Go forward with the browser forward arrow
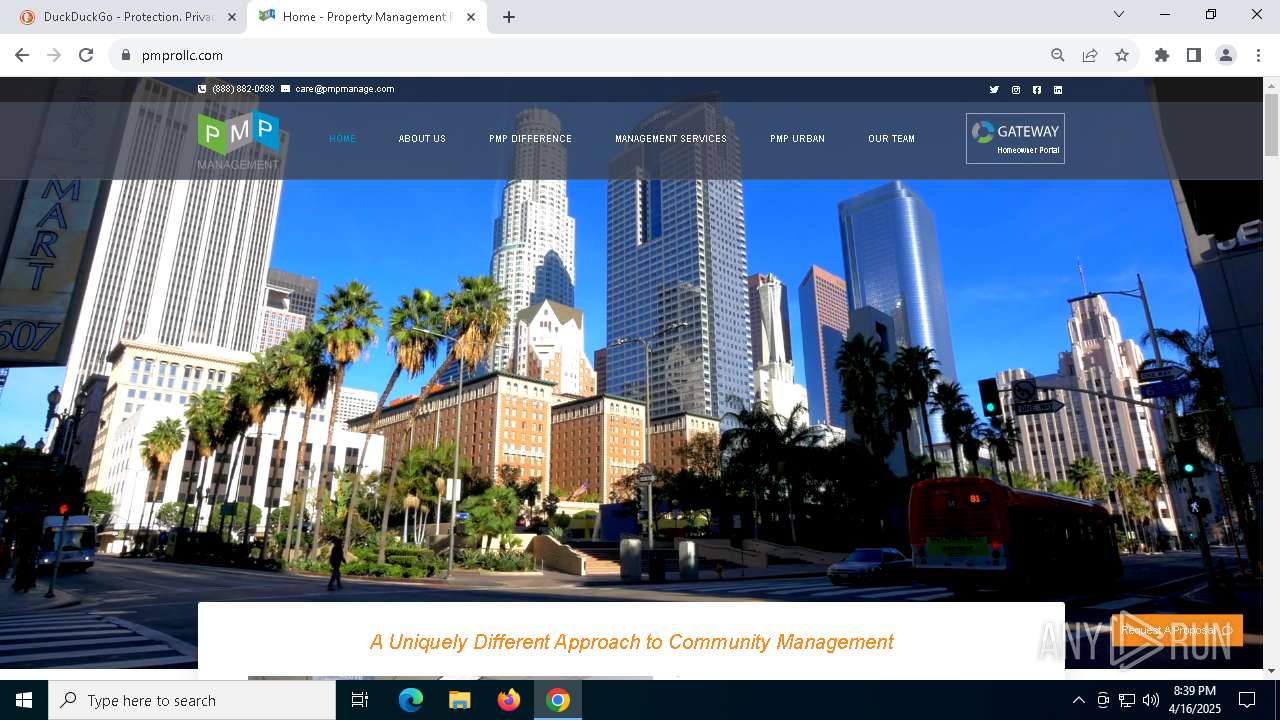 click(x=54, y=55)
